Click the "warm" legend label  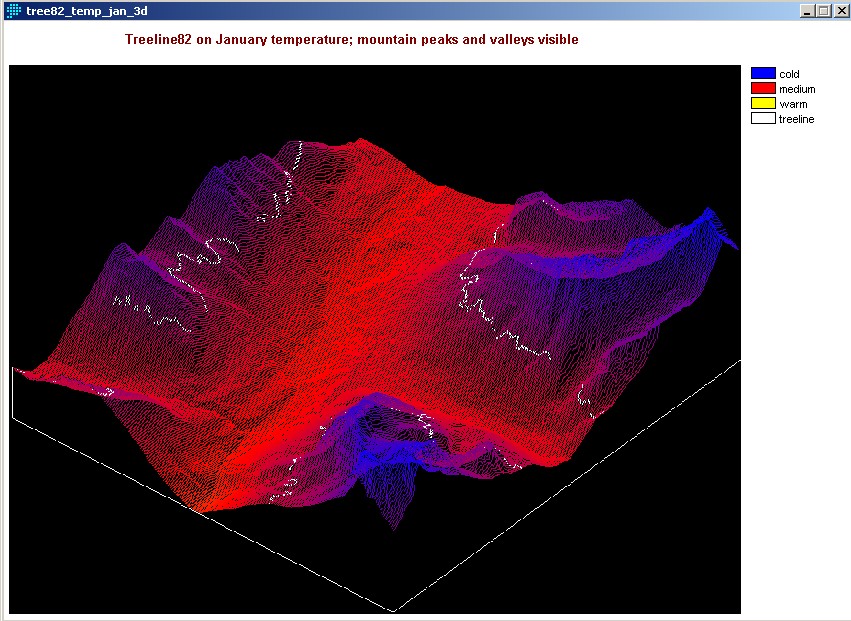click(x=793, y=104)
